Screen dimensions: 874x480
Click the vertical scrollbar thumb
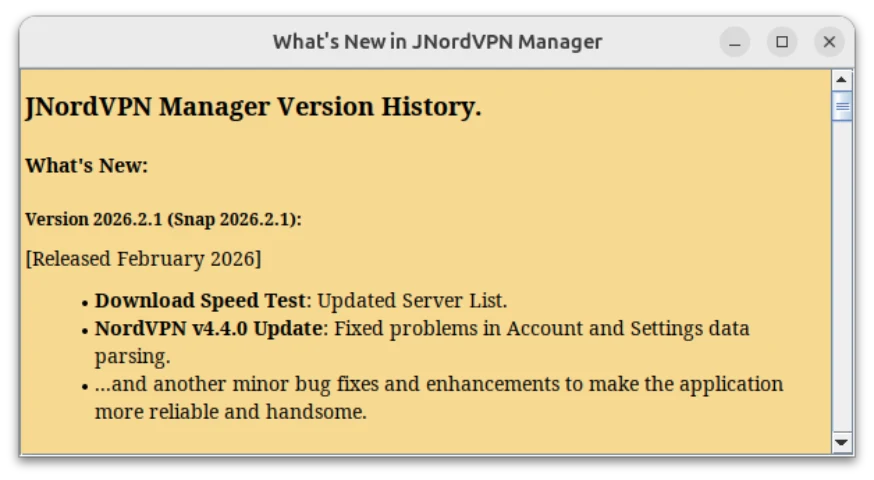tap(842, 106)
